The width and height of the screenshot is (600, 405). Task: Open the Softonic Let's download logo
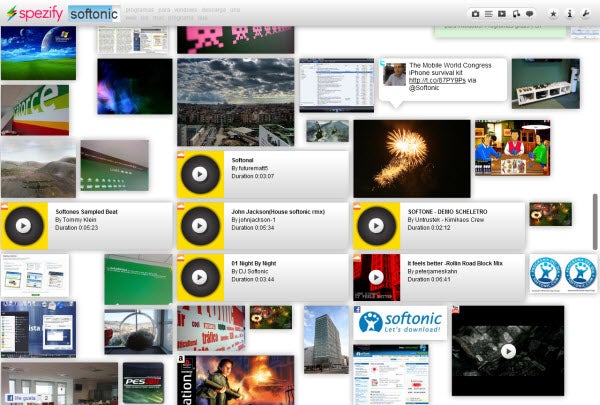coord(400,323)
